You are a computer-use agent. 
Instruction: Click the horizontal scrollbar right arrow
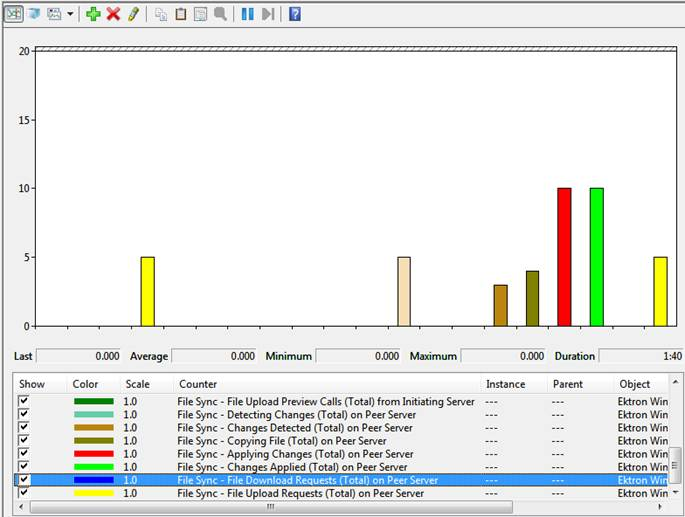(660, 507)
